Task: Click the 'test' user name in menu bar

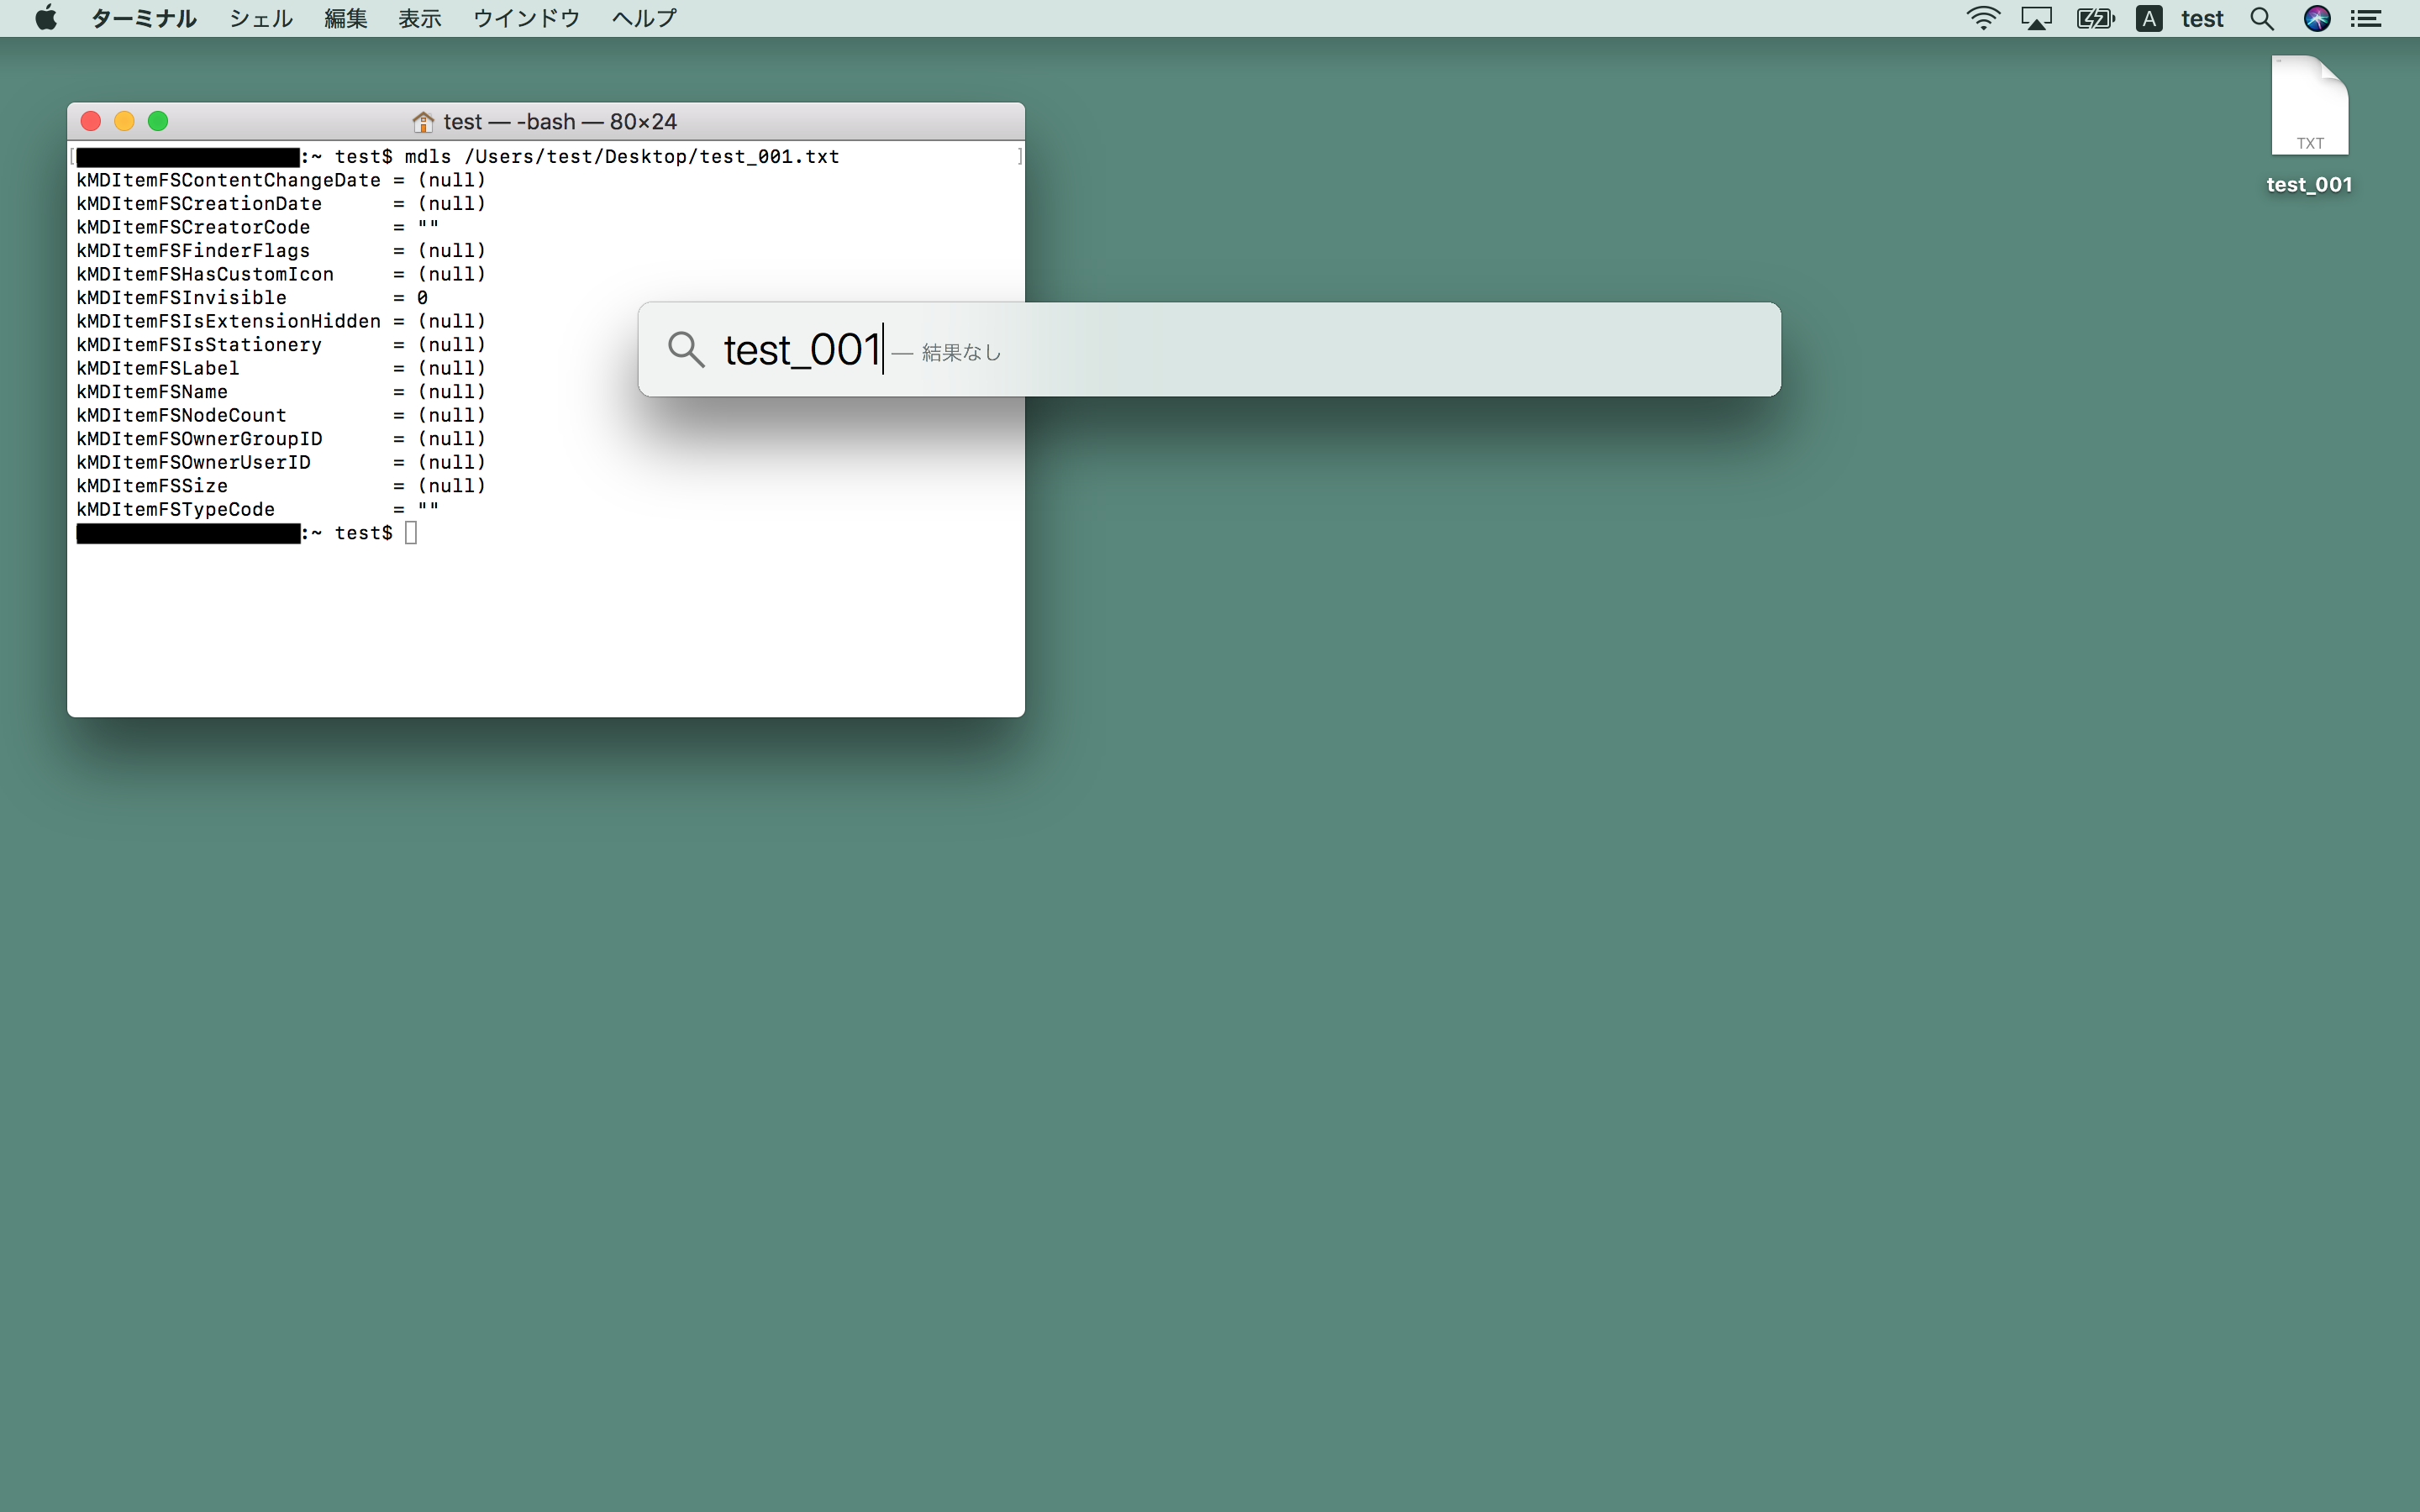Action: coord(2202,18)
